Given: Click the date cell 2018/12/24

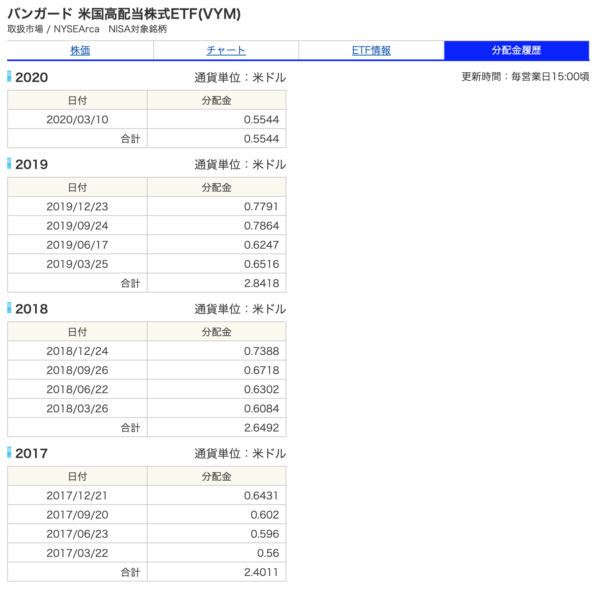Looking at the screenshot, I should point(77,351).
